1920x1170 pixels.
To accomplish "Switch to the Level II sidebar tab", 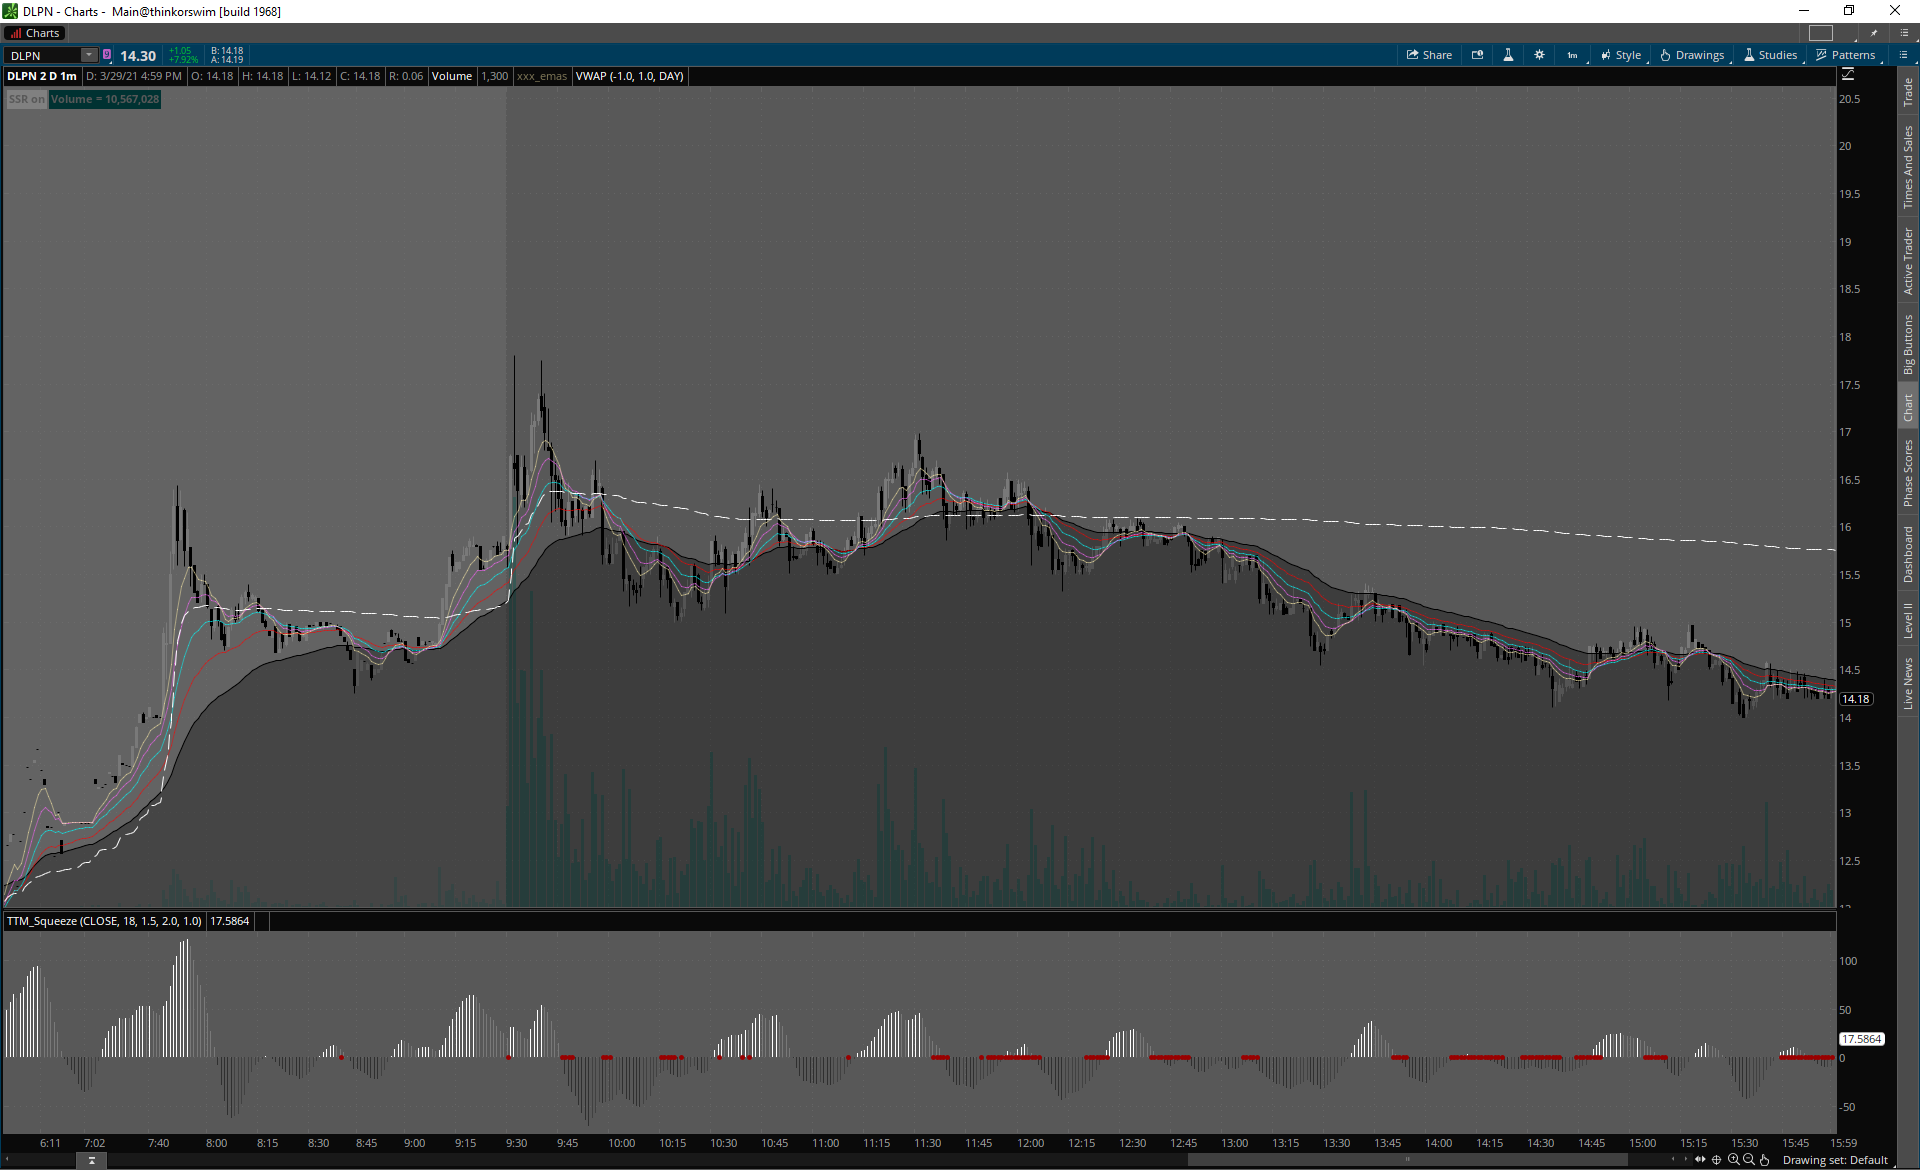I will (x=1908, y=620).
